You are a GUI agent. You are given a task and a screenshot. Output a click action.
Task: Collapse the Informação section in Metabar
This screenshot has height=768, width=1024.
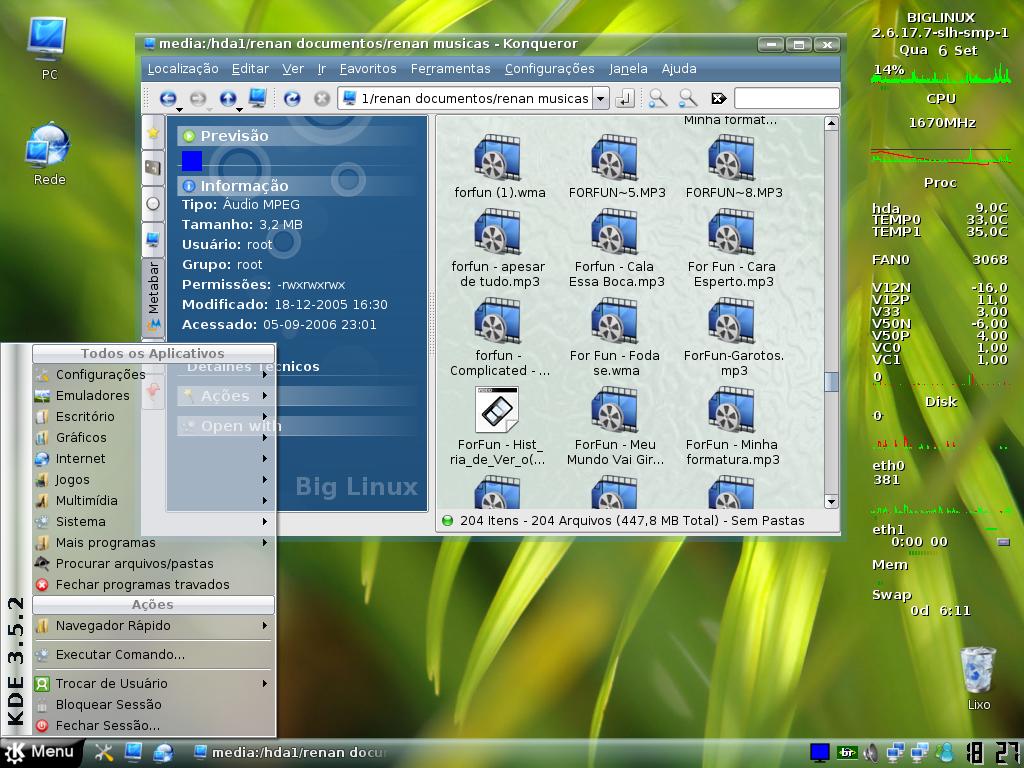coord(297,185)
